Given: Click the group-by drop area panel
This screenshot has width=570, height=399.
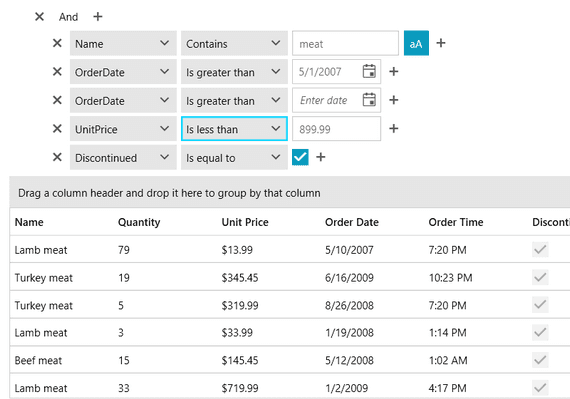Looking at the screenshot, I should coord(290,193).
